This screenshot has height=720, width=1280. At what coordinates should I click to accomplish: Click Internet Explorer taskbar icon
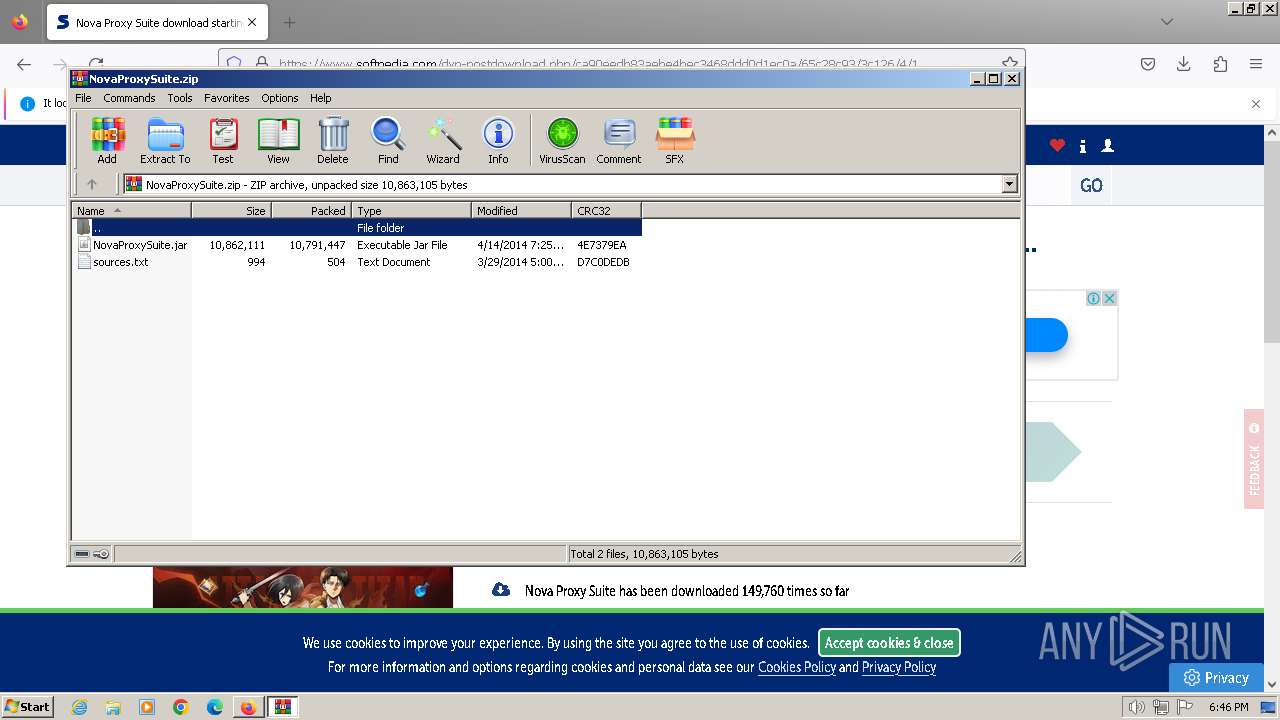80,707
